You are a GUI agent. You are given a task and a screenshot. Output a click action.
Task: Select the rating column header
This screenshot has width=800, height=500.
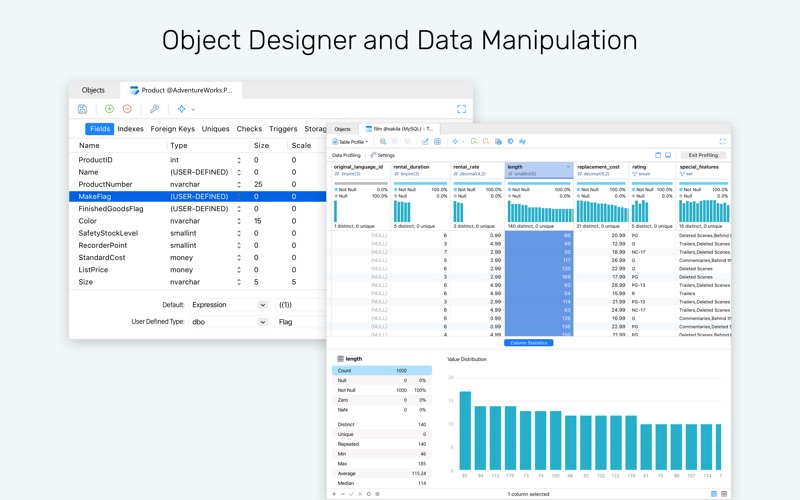coord(651,170)
